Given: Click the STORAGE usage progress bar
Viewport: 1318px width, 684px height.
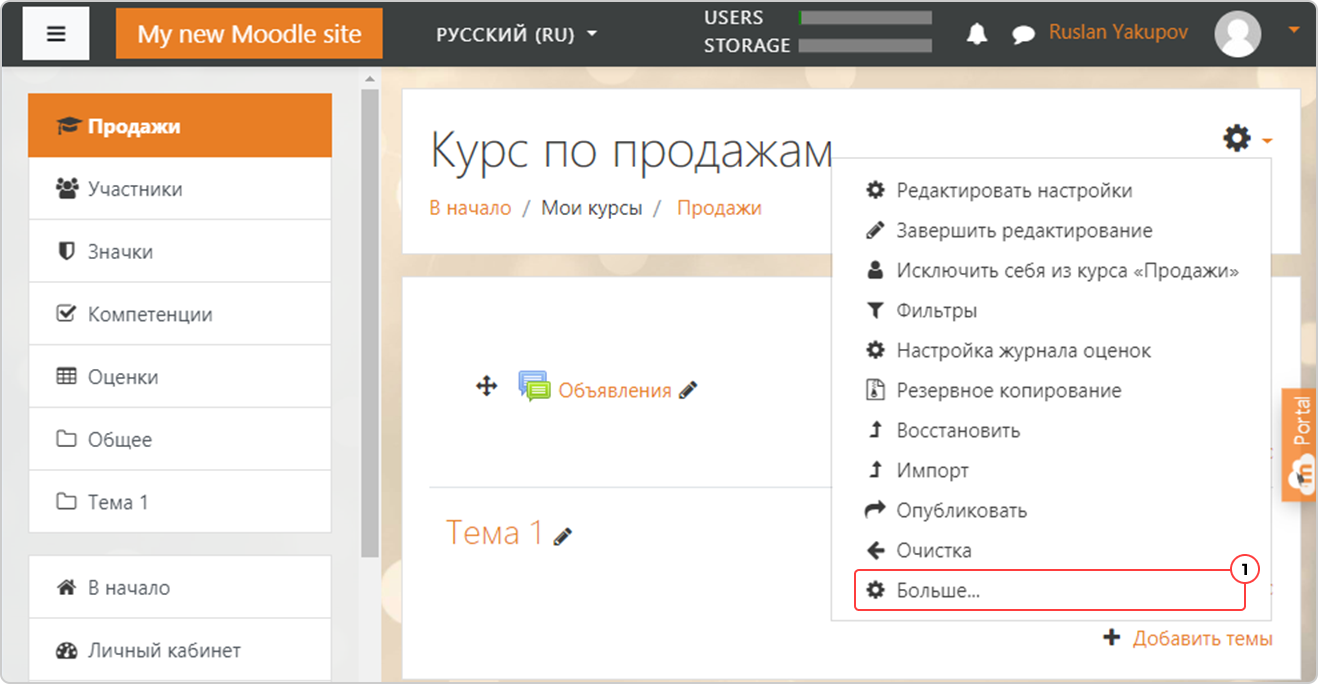Looking at the screenshot, I should click(x=865, y=46).
